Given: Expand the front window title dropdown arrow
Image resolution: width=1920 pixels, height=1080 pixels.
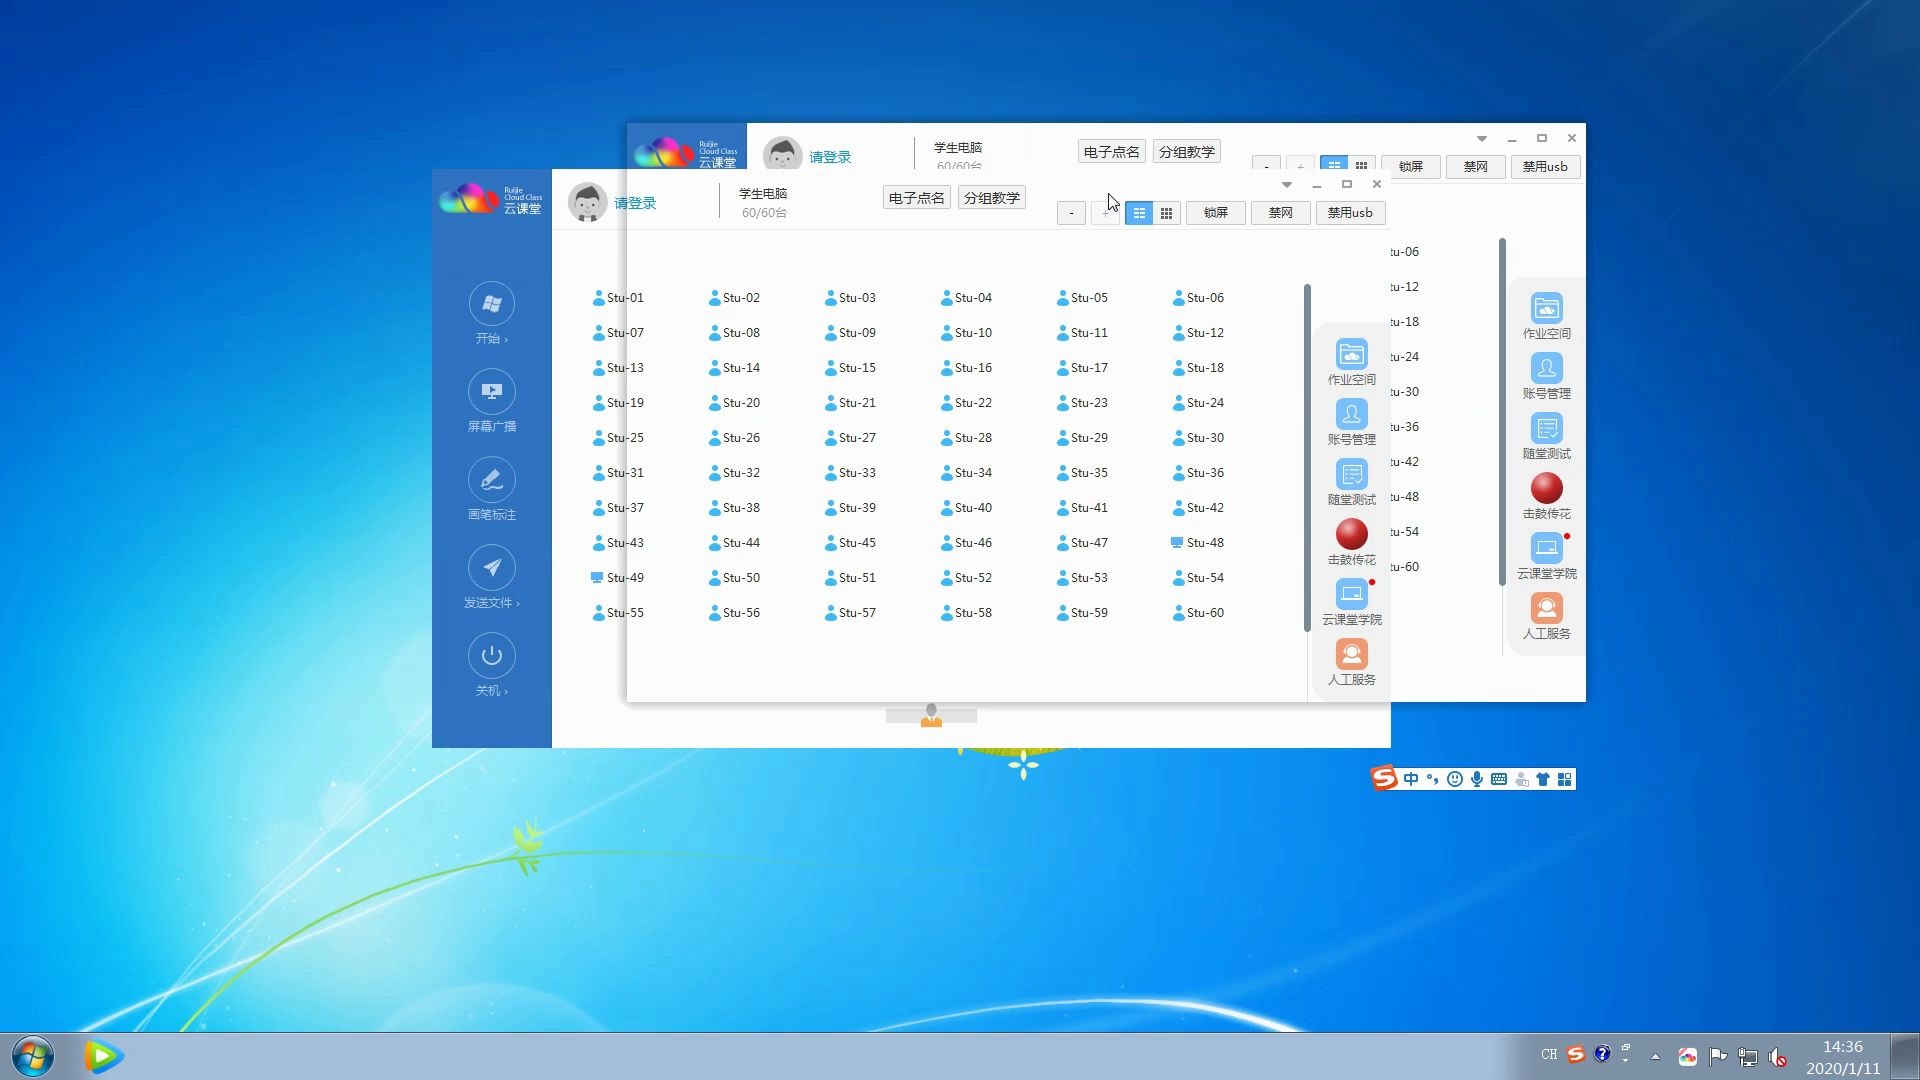Looking at the screenshot, I should 1287,184.
